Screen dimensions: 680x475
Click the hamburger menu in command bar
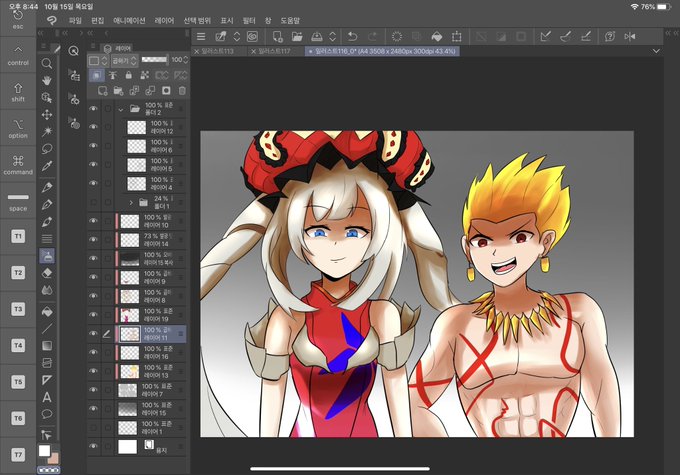click(x=201, y=36)
